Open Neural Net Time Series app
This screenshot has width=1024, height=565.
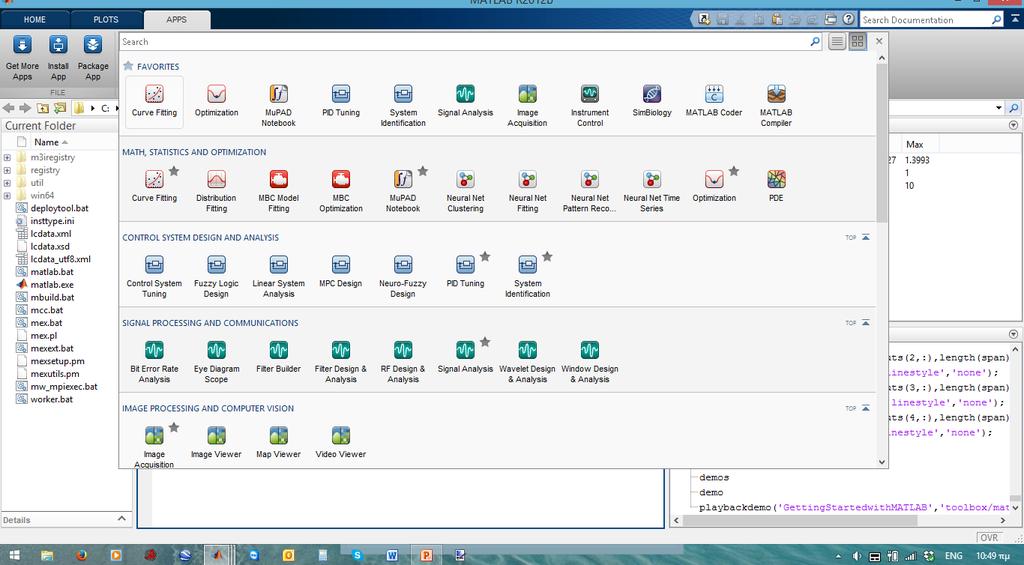point(652,191)
